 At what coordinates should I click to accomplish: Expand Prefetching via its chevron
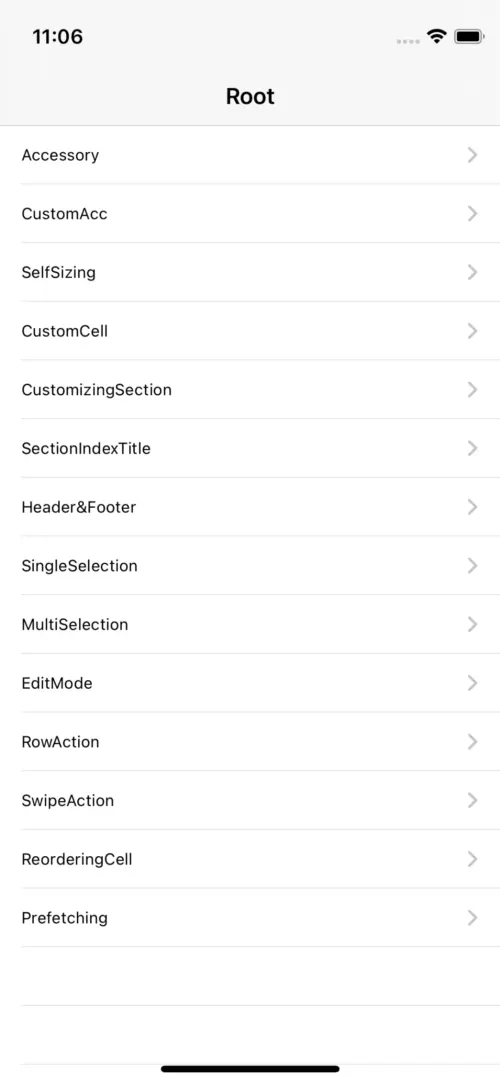click(x=472, y=918)
